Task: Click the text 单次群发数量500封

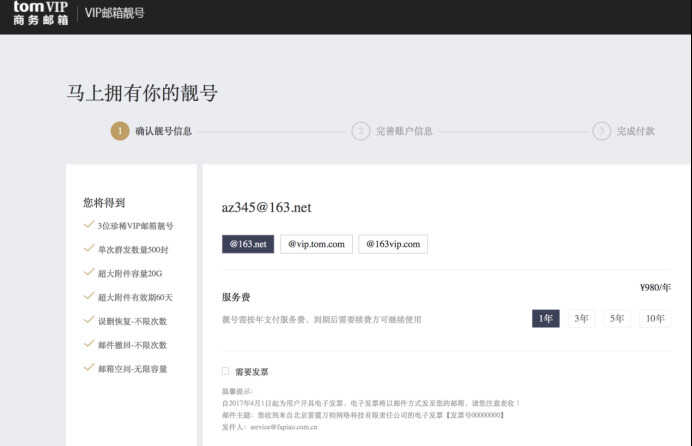Action: click(x=133, y=250)
